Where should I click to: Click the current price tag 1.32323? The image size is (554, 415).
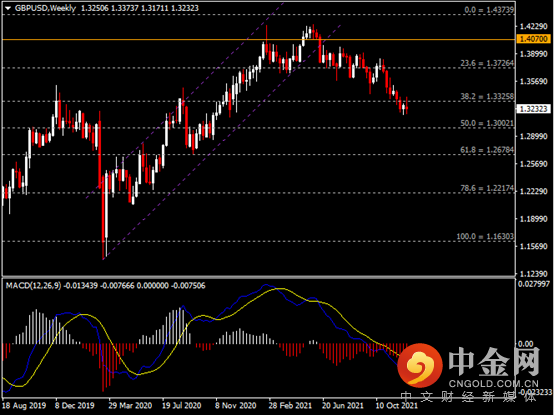[534, 109]
